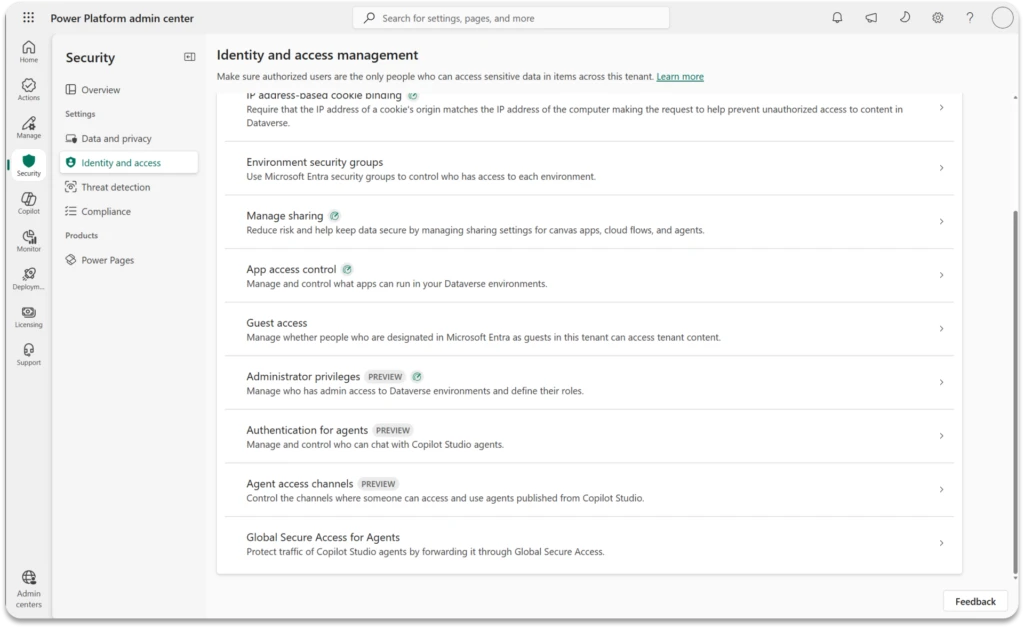Open Monitor in the left rail
Image resolution: width=1024 pixels, height=628 pixels.
28,241
